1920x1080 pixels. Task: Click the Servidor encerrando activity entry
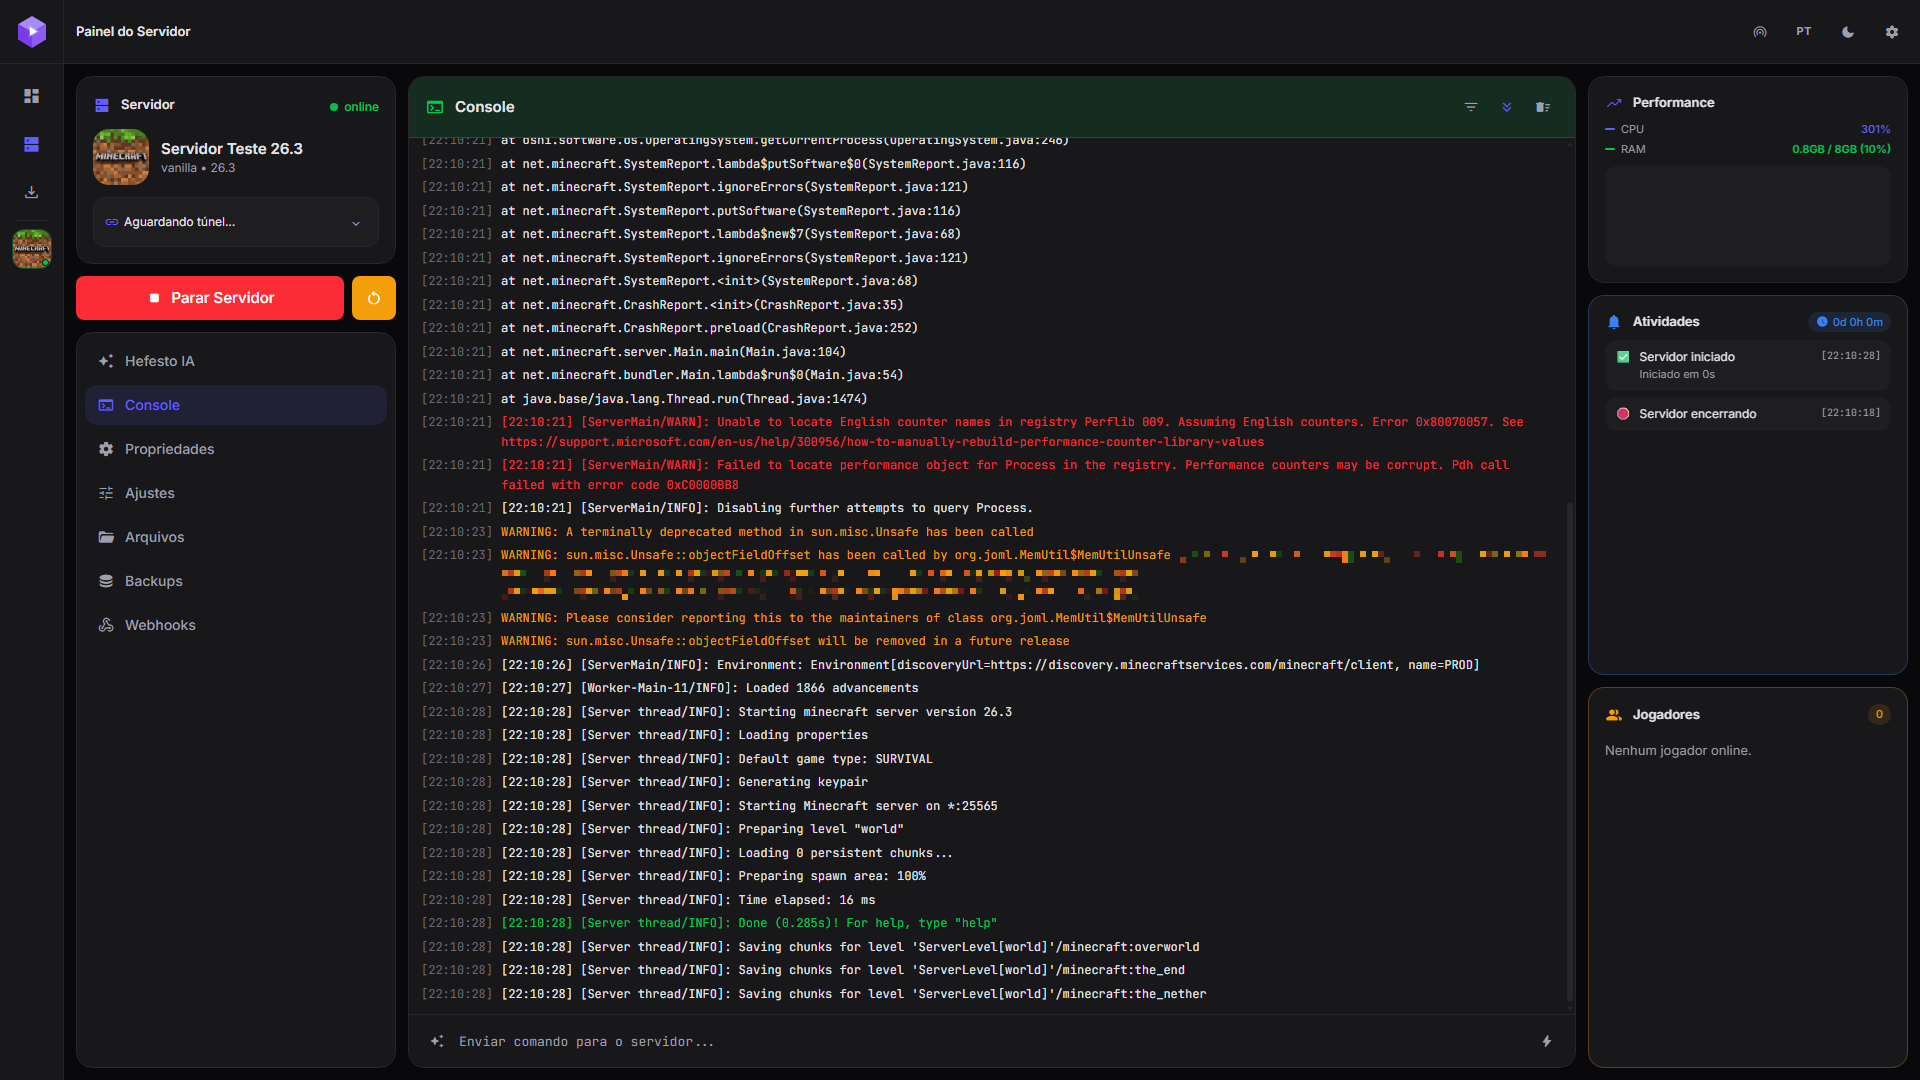1747,414
